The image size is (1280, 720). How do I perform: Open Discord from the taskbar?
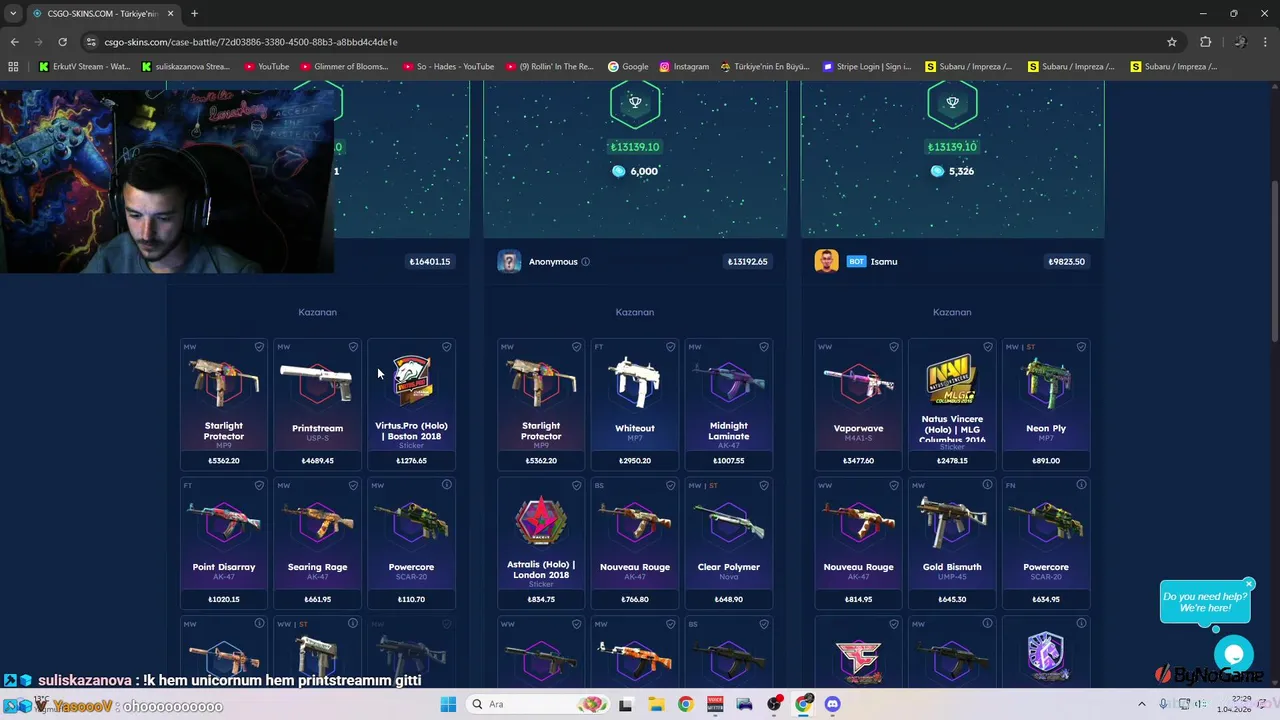click(833, 704)
